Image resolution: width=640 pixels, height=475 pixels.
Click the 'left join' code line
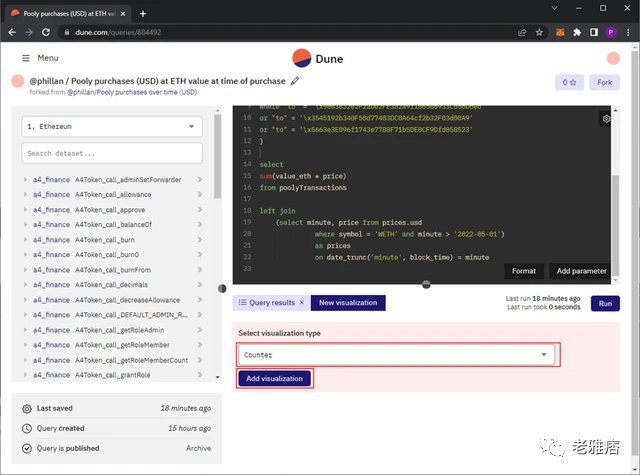(278, 211)
